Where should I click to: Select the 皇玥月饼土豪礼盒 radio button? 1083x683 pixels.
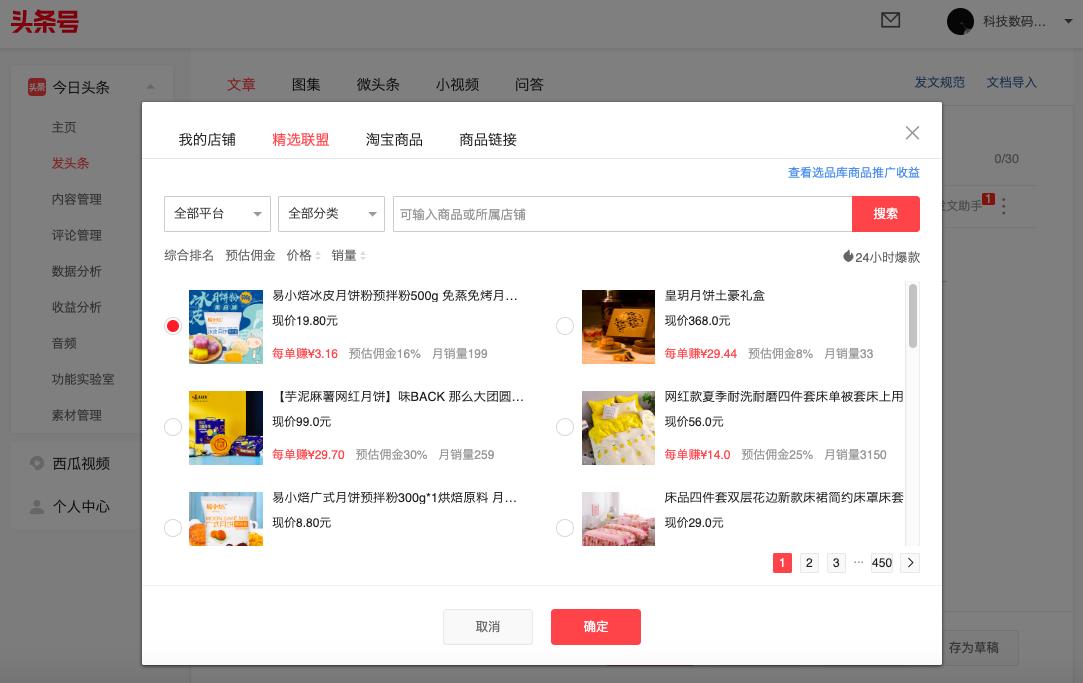565,327
